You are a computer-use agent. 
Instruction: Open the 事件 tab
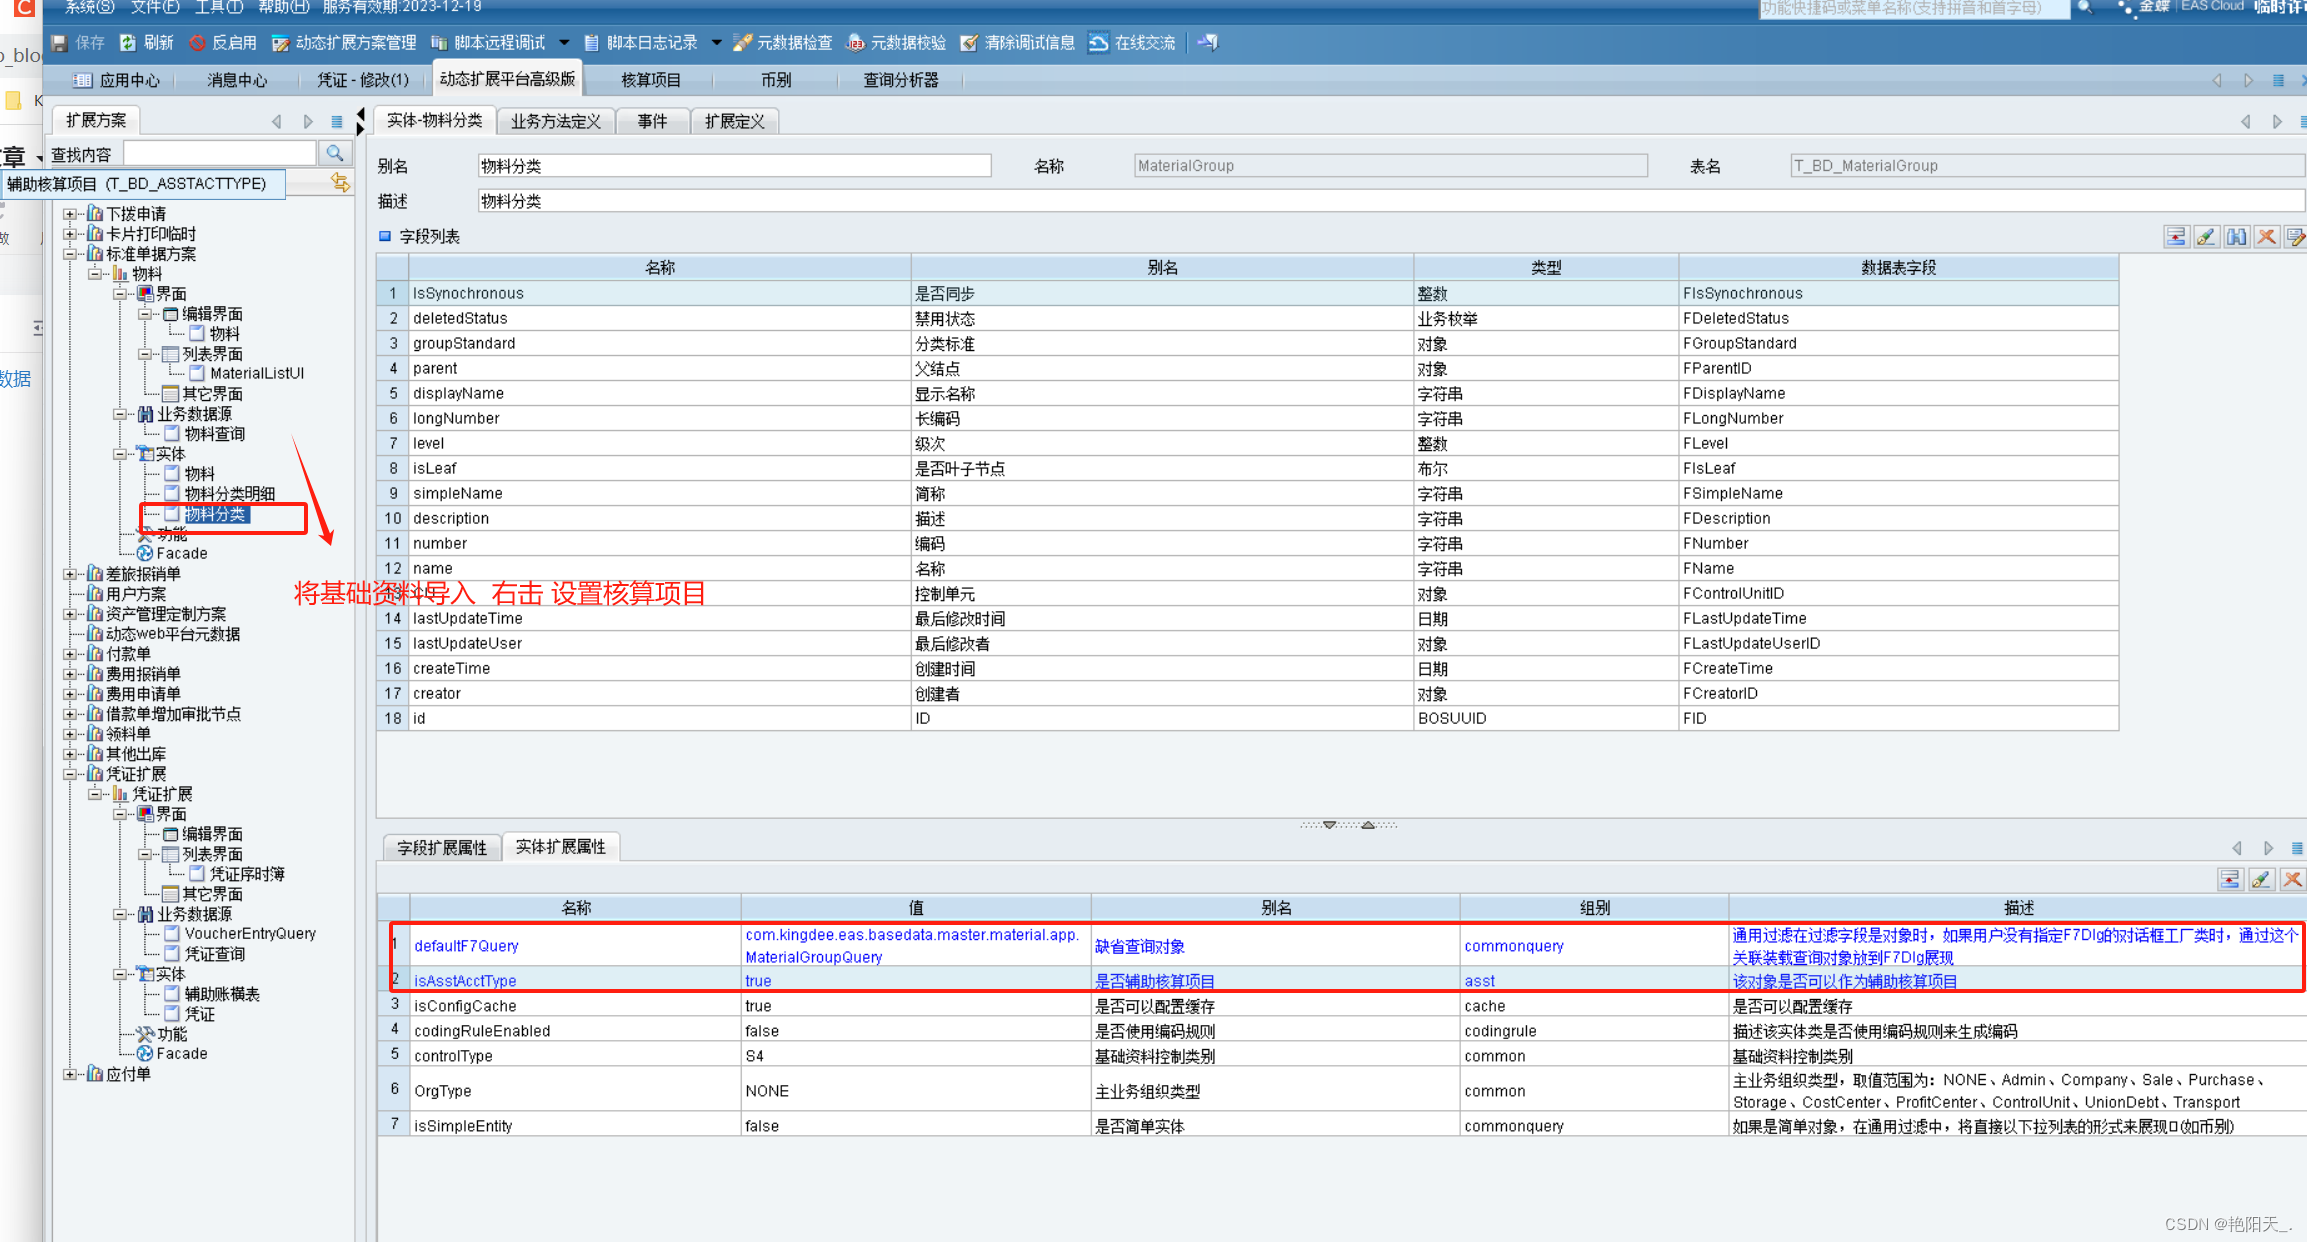[652, 122]
